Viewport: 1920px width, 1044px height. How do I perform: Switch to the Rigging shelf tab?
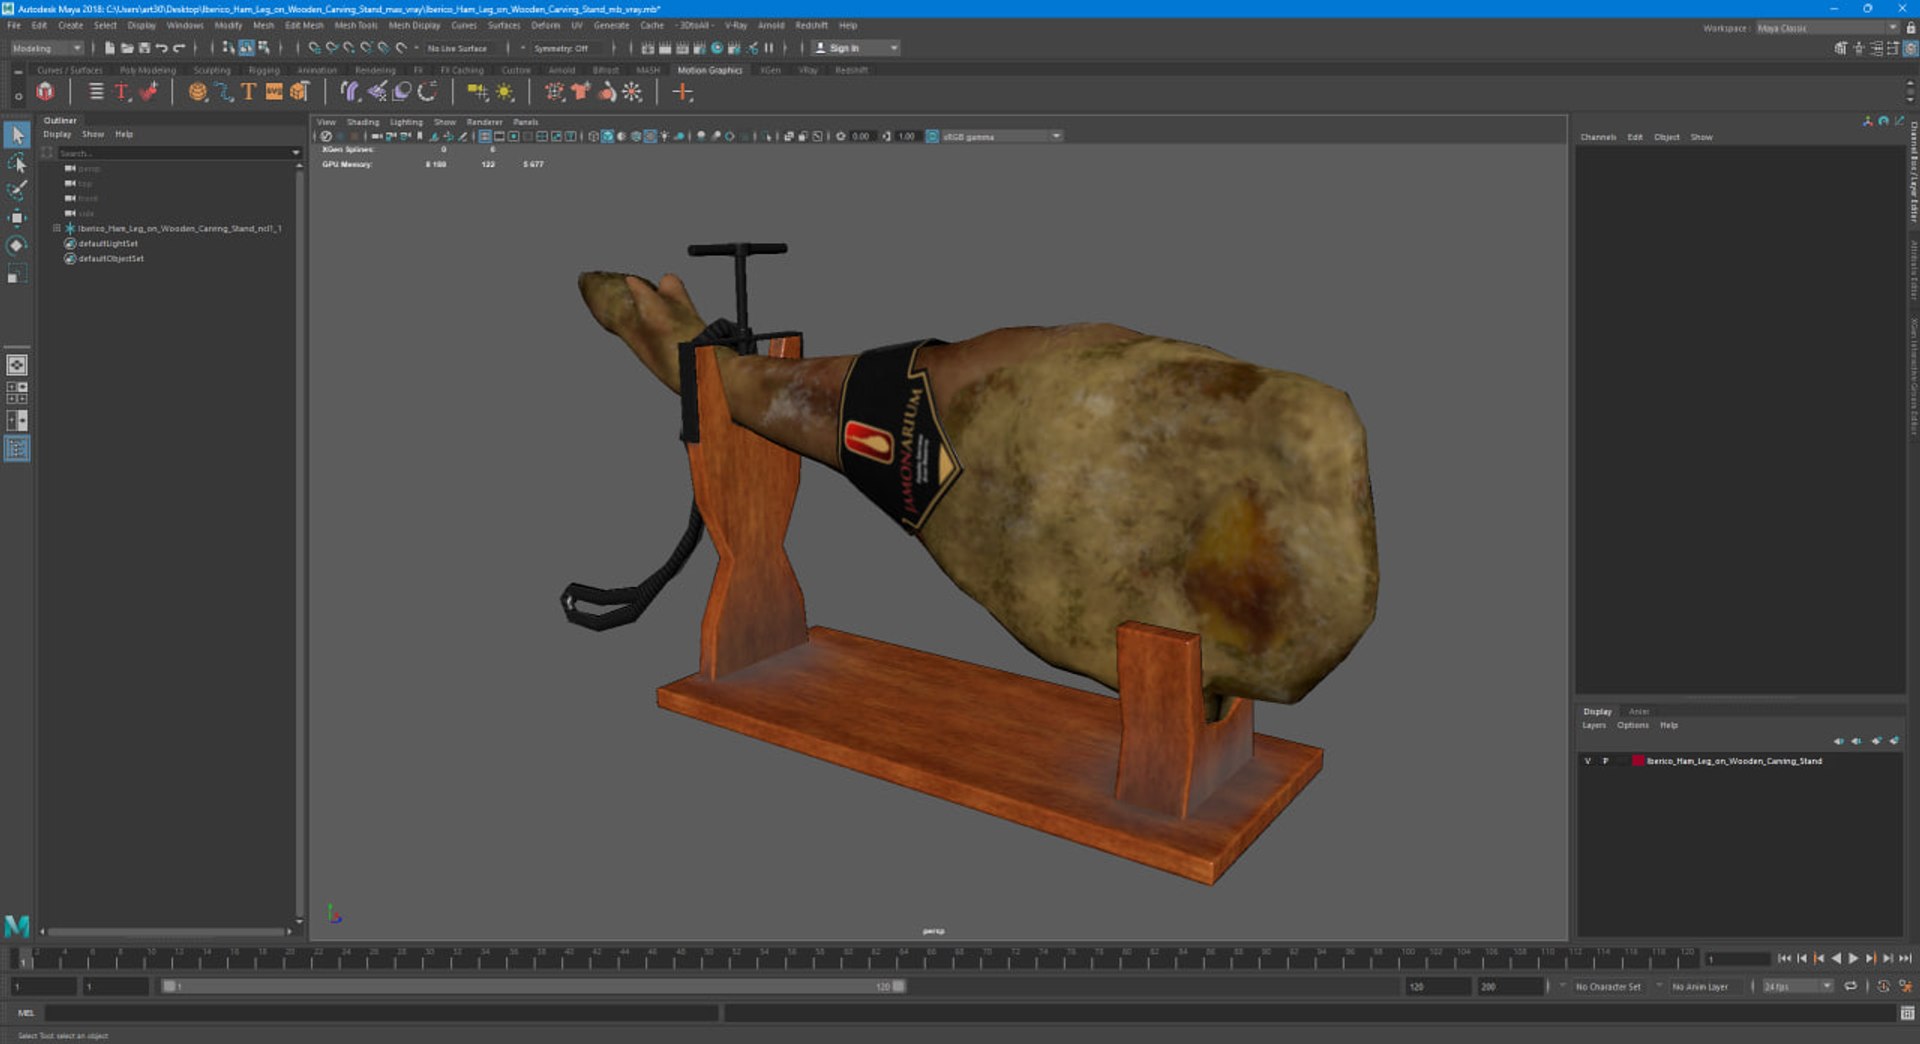coord(264,70)
